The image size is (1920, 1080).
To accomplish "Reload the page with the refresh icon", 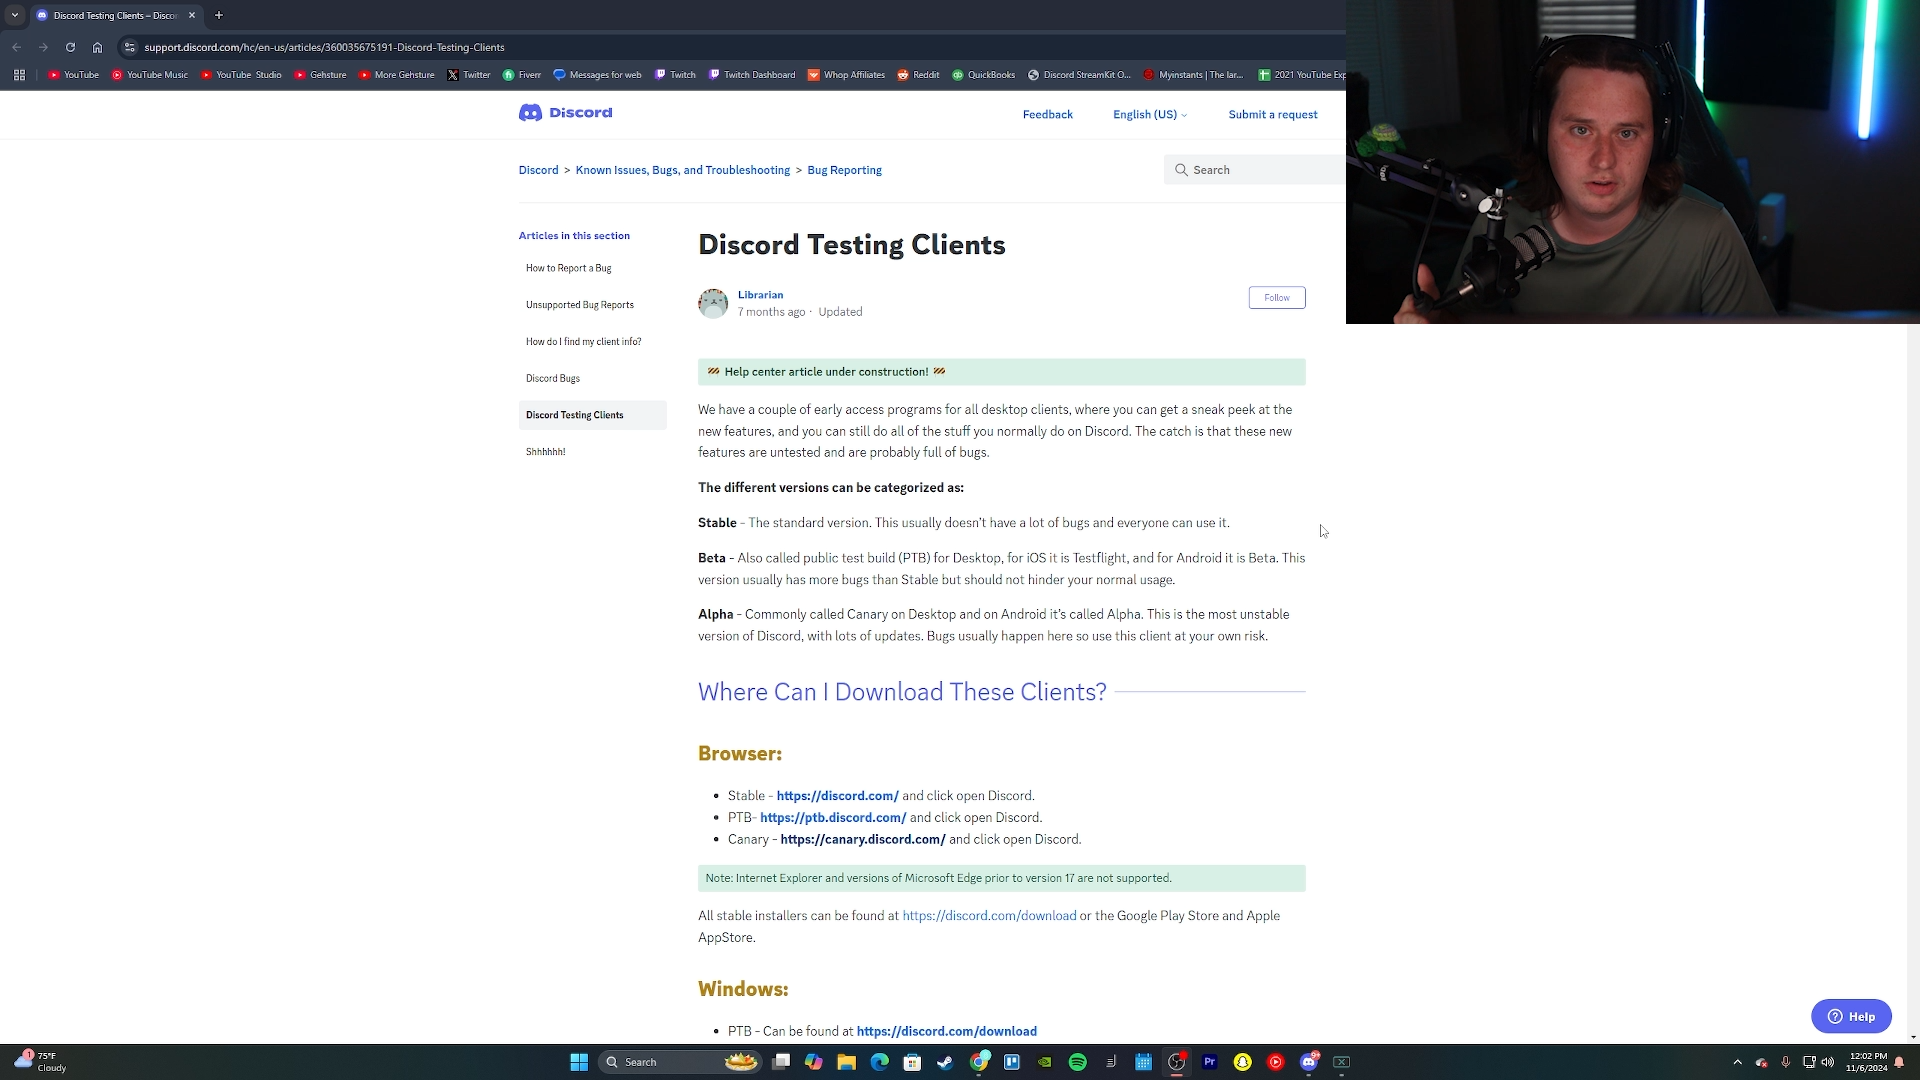I will coord(70,47).
